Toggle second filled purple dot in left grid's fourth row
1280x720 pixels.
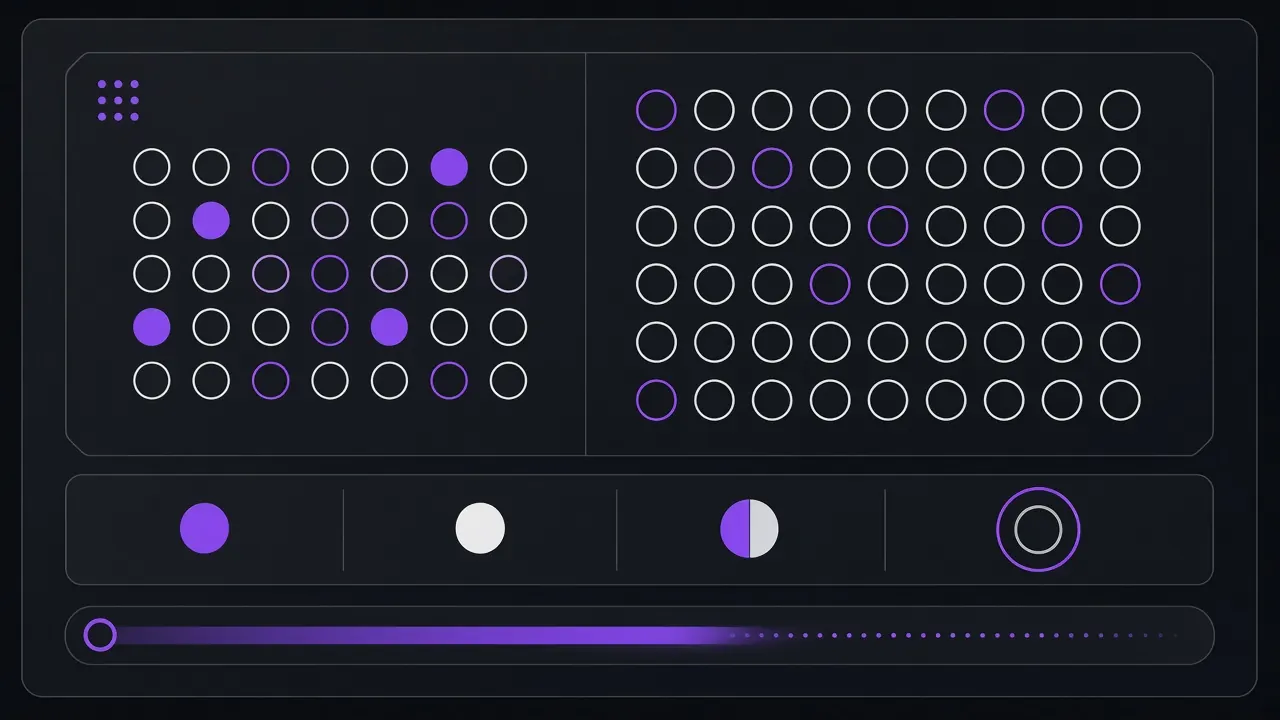[389, 327]
